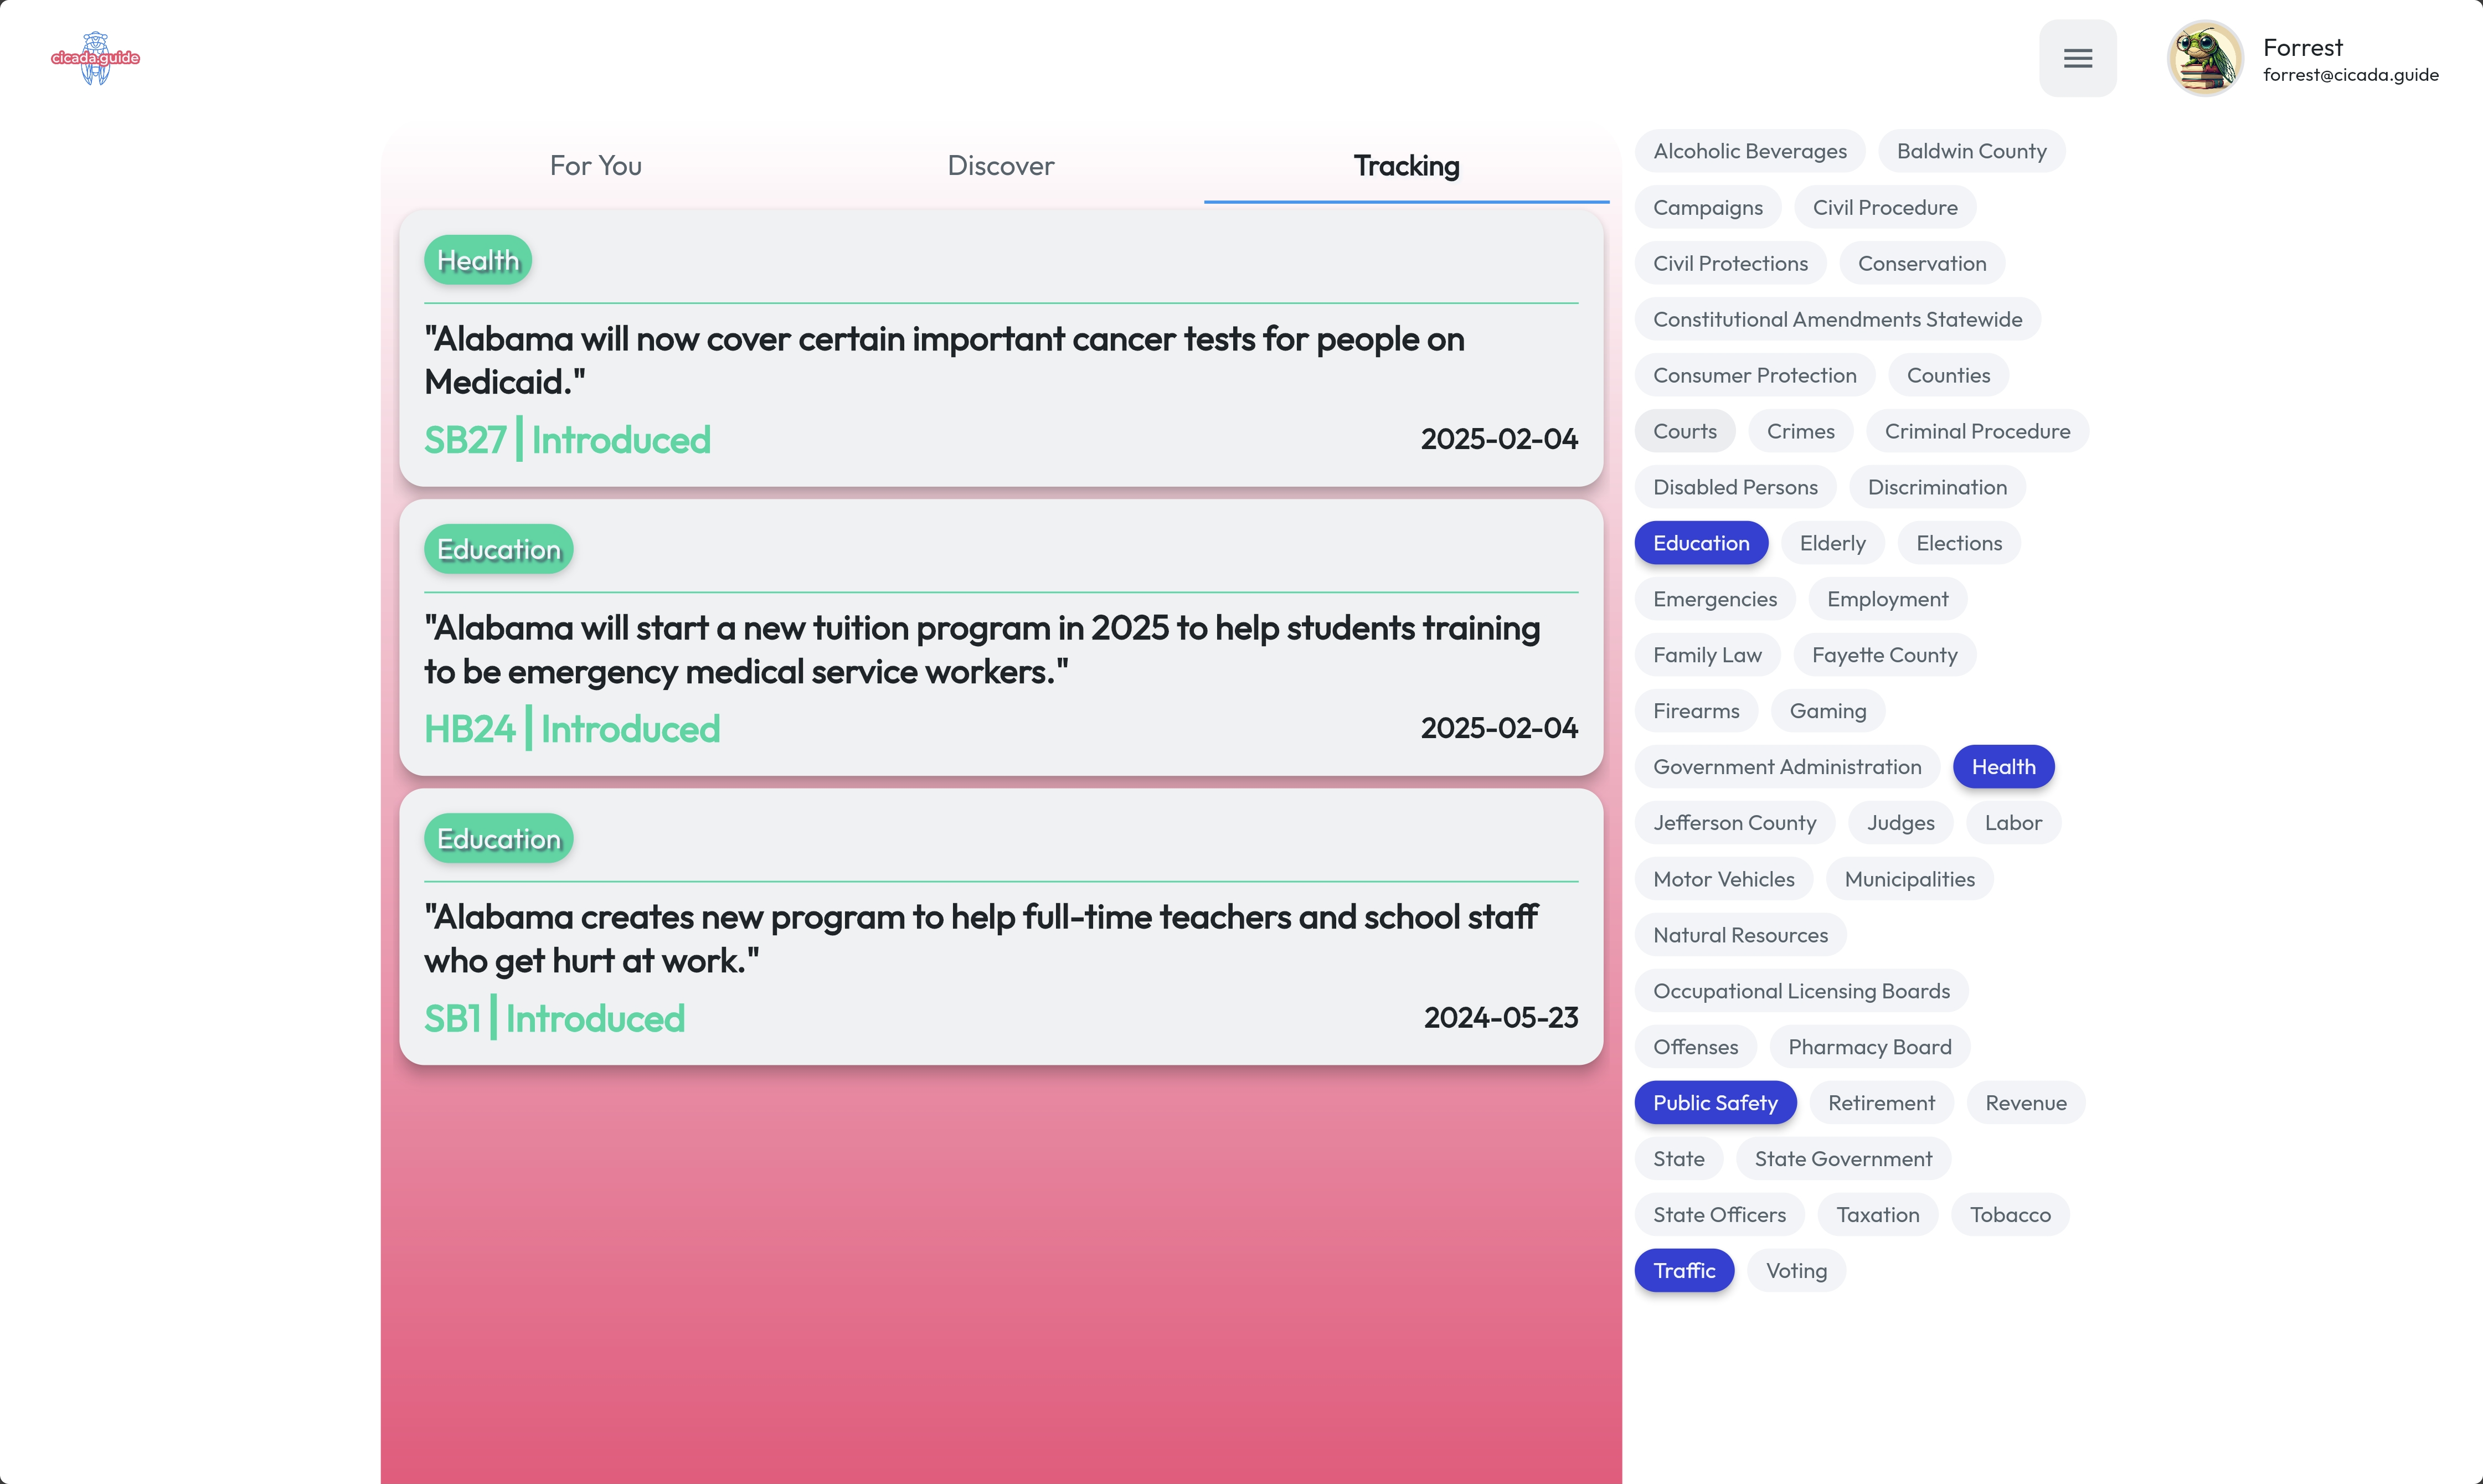Viewport: 2483px width, 1484px height.
Task: Click the cicada.guide logo icon
Action: (95, 58)
